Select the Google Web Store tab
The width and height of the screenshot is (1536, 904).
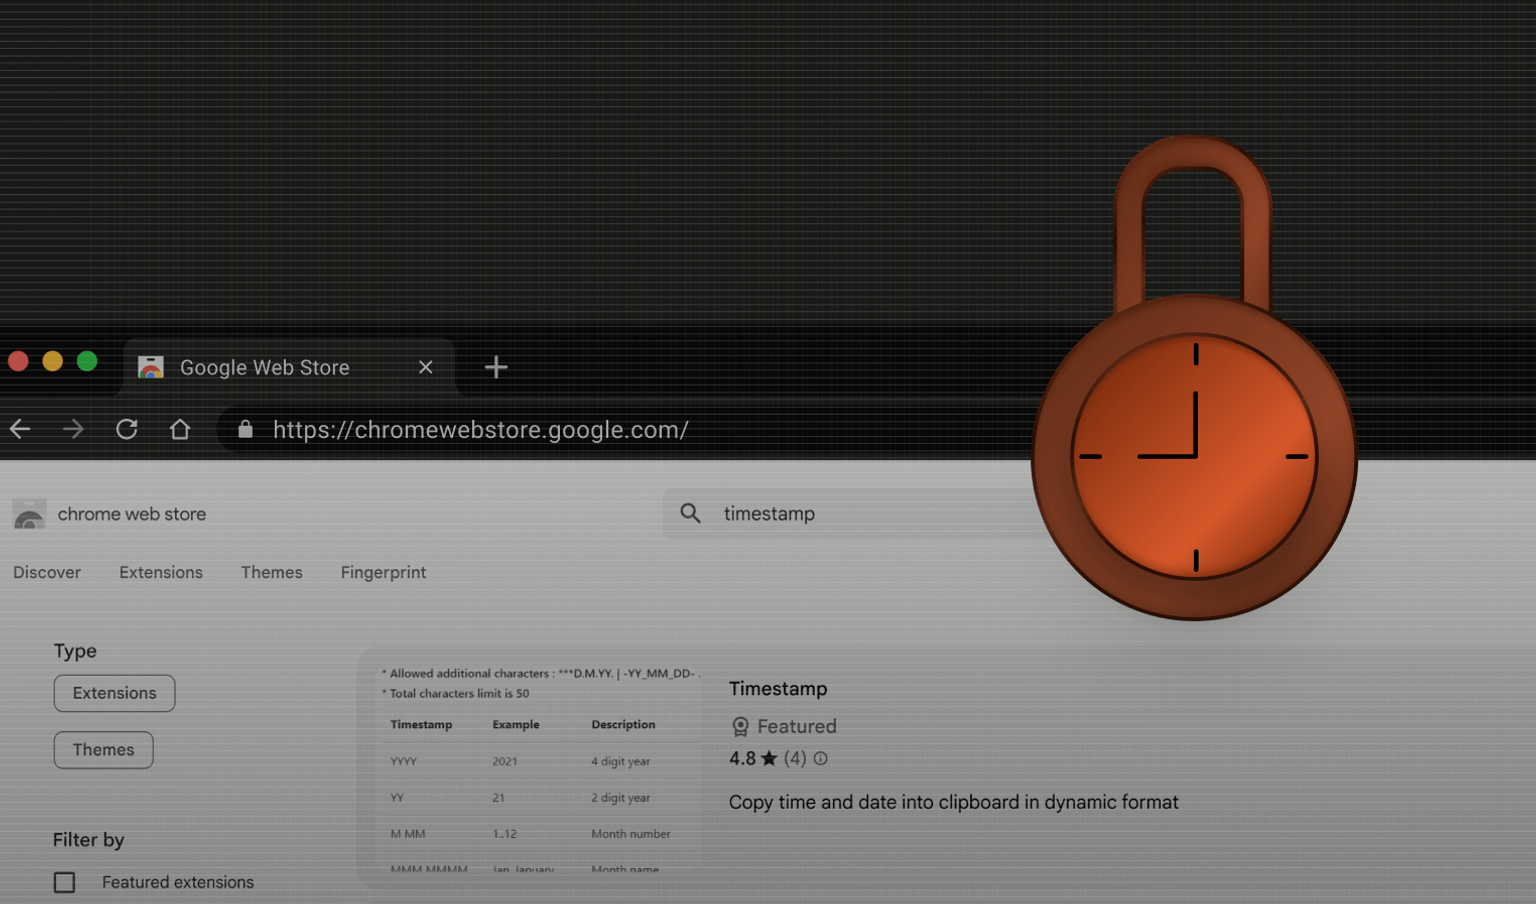[289, 367]
